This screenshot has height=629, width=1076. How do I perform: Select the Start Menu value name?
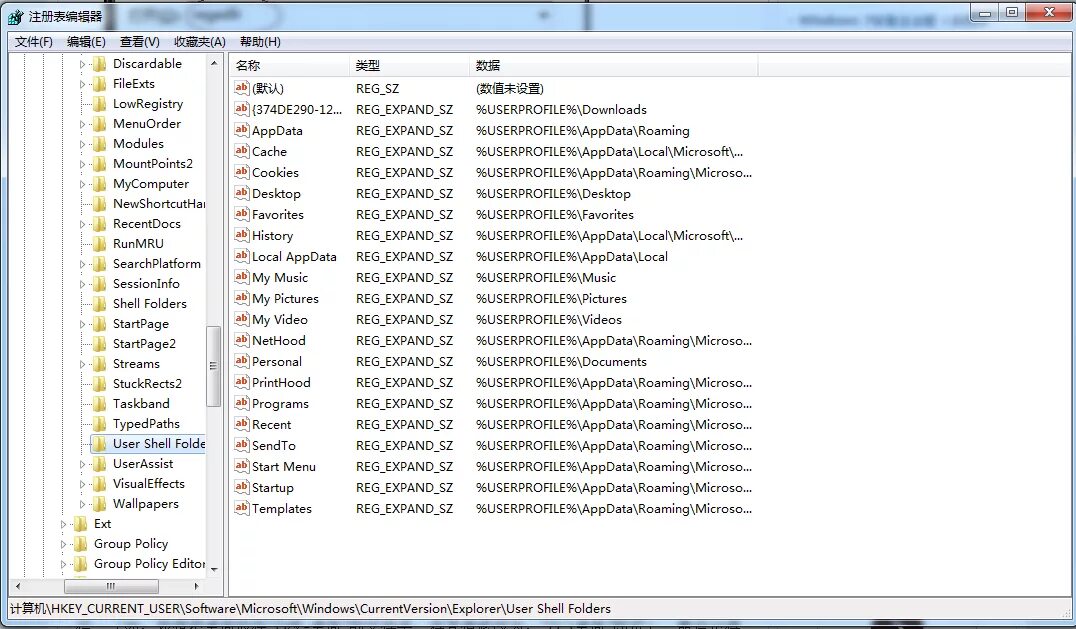click(283, 466)
